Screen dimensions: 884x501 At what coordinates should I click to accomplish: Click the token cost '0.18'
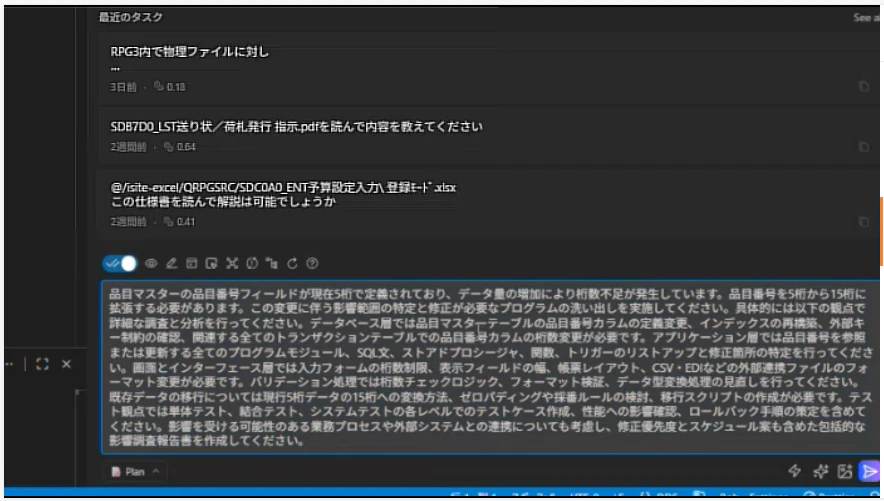pos(176,87)
